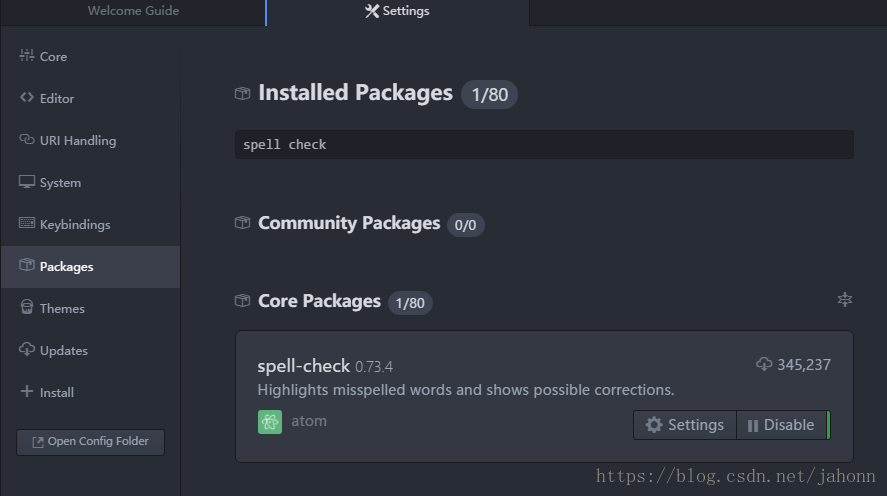Select the System monitor icon
The height and width of the screenshot is (496, 887).
tap(27, 182)
